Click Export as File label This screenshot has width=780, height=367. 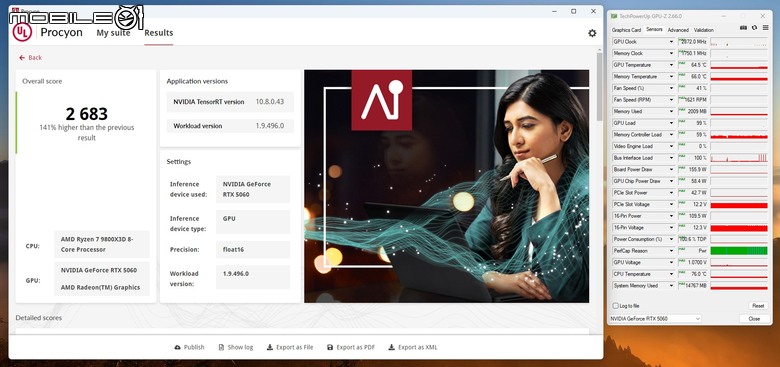coord(294,347)
